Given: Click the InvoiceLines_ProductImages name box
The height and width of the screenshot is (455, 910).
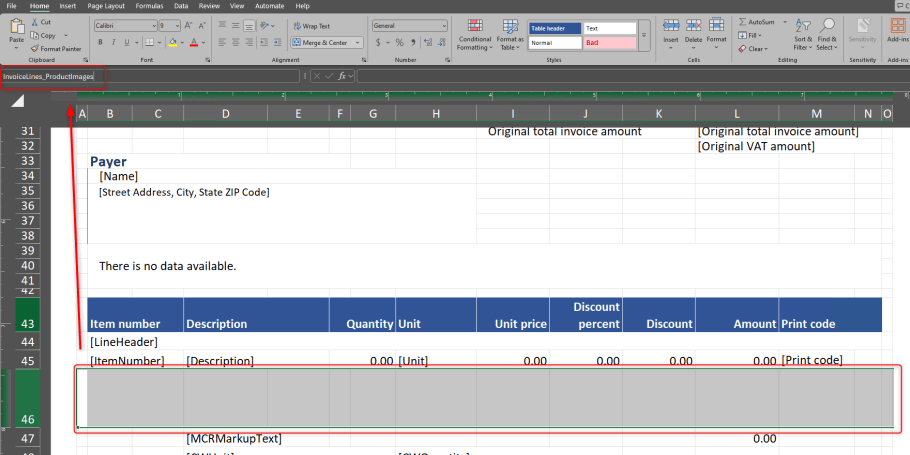Looking at the screenshot, I should pos(48,76).
